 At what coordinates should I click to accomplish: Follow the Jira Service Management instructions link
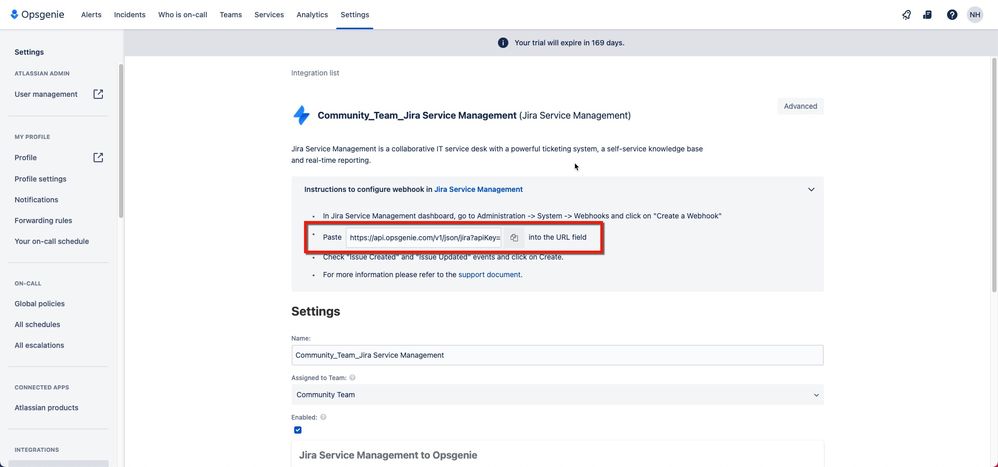click(479, 190)
